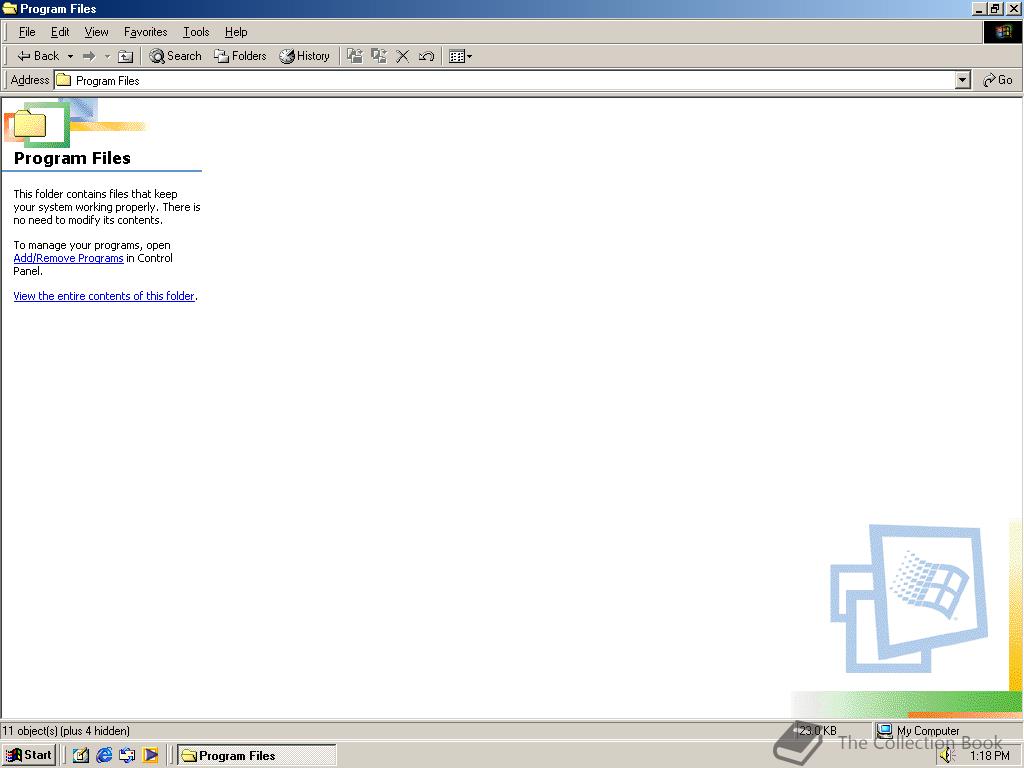The height and width of the screenshot is (768, 1024).
Task: Open Outlook Express from the taskbar
Action: coord(127,755)
